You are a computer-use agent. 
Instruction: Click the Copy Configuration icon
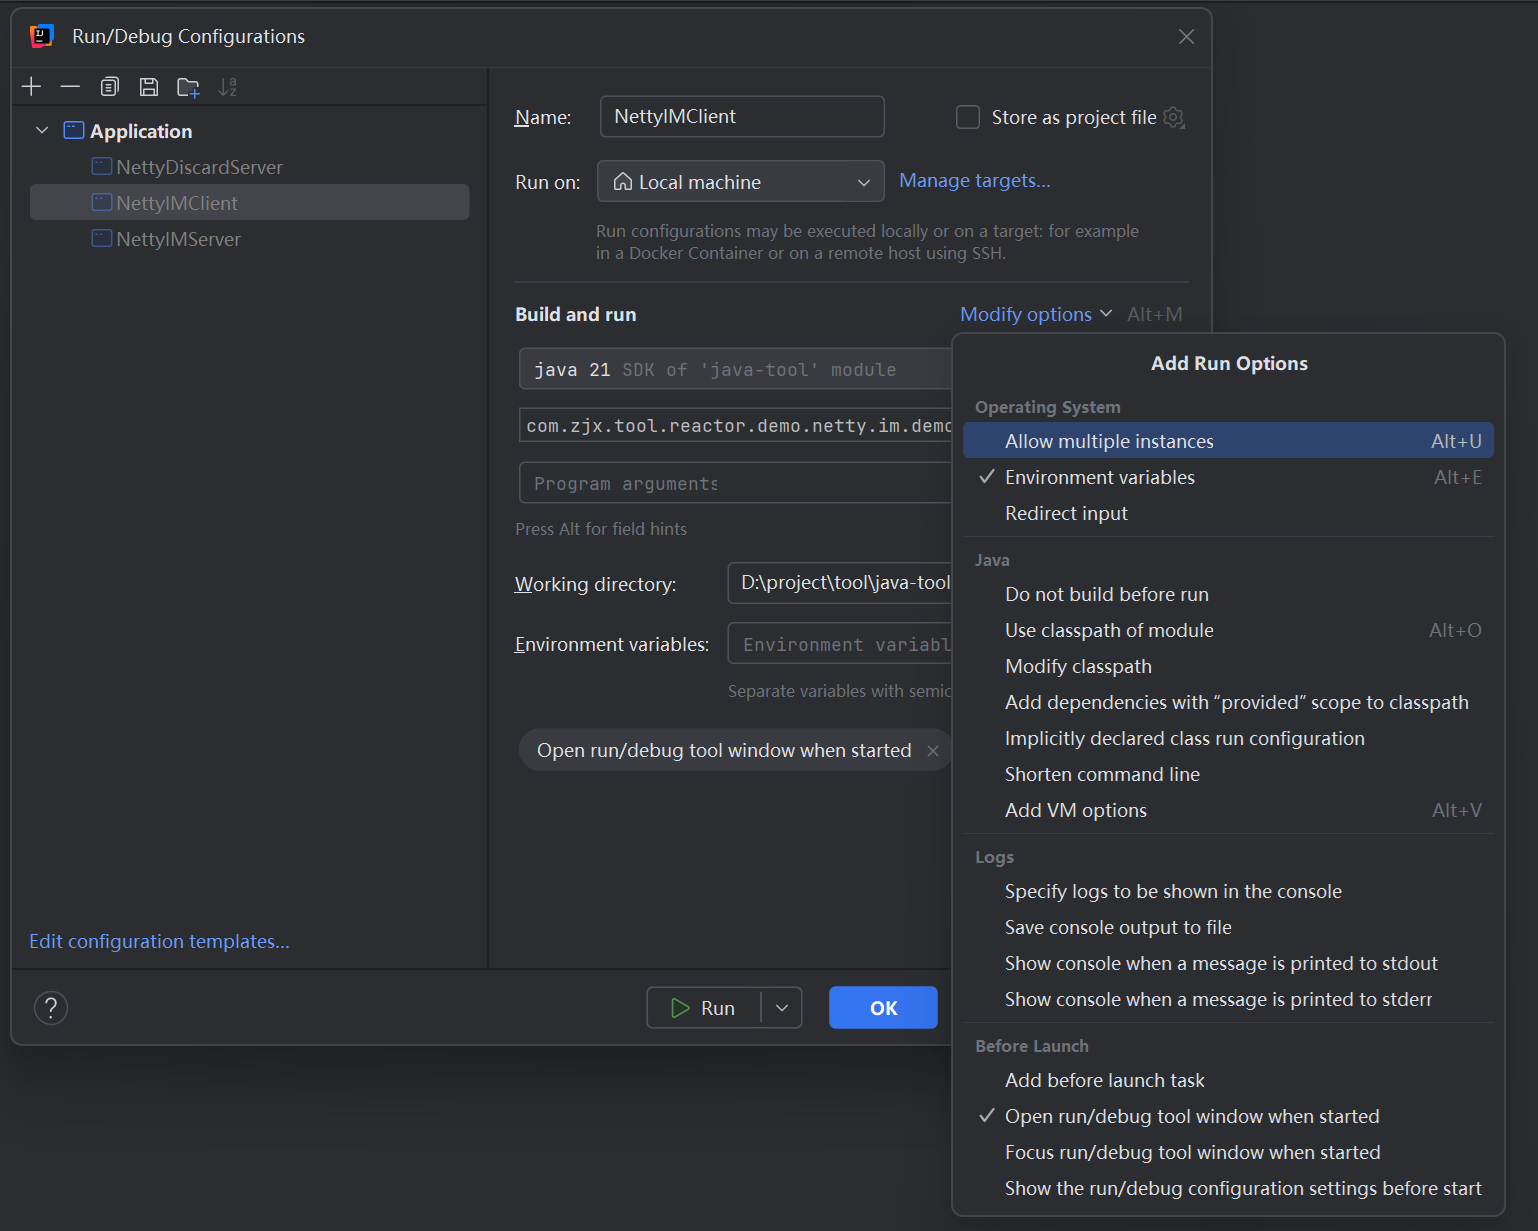coord(110,87)
